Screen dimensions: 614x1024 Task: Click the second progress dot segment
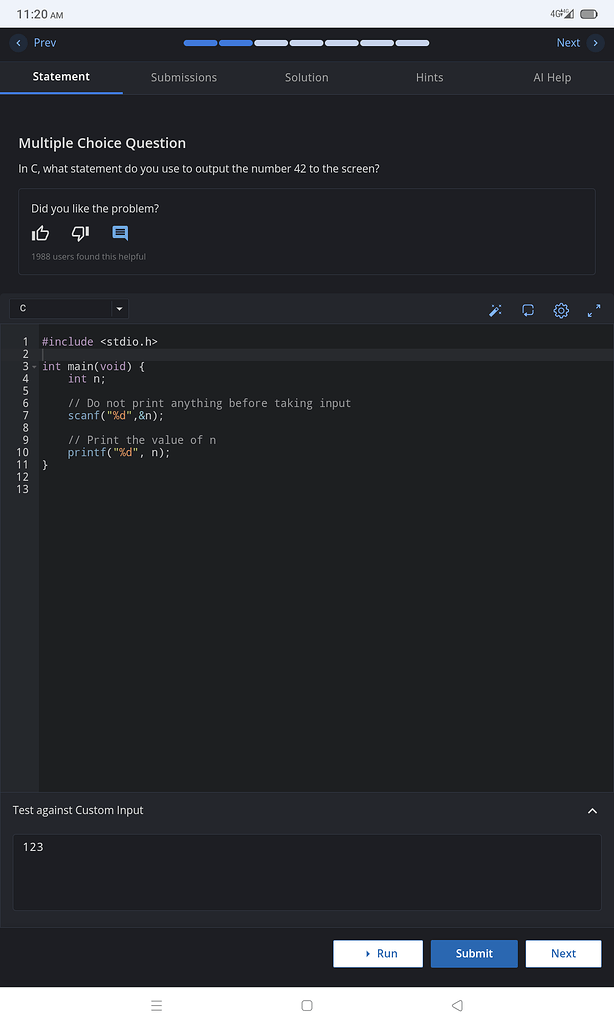[235, 43]
